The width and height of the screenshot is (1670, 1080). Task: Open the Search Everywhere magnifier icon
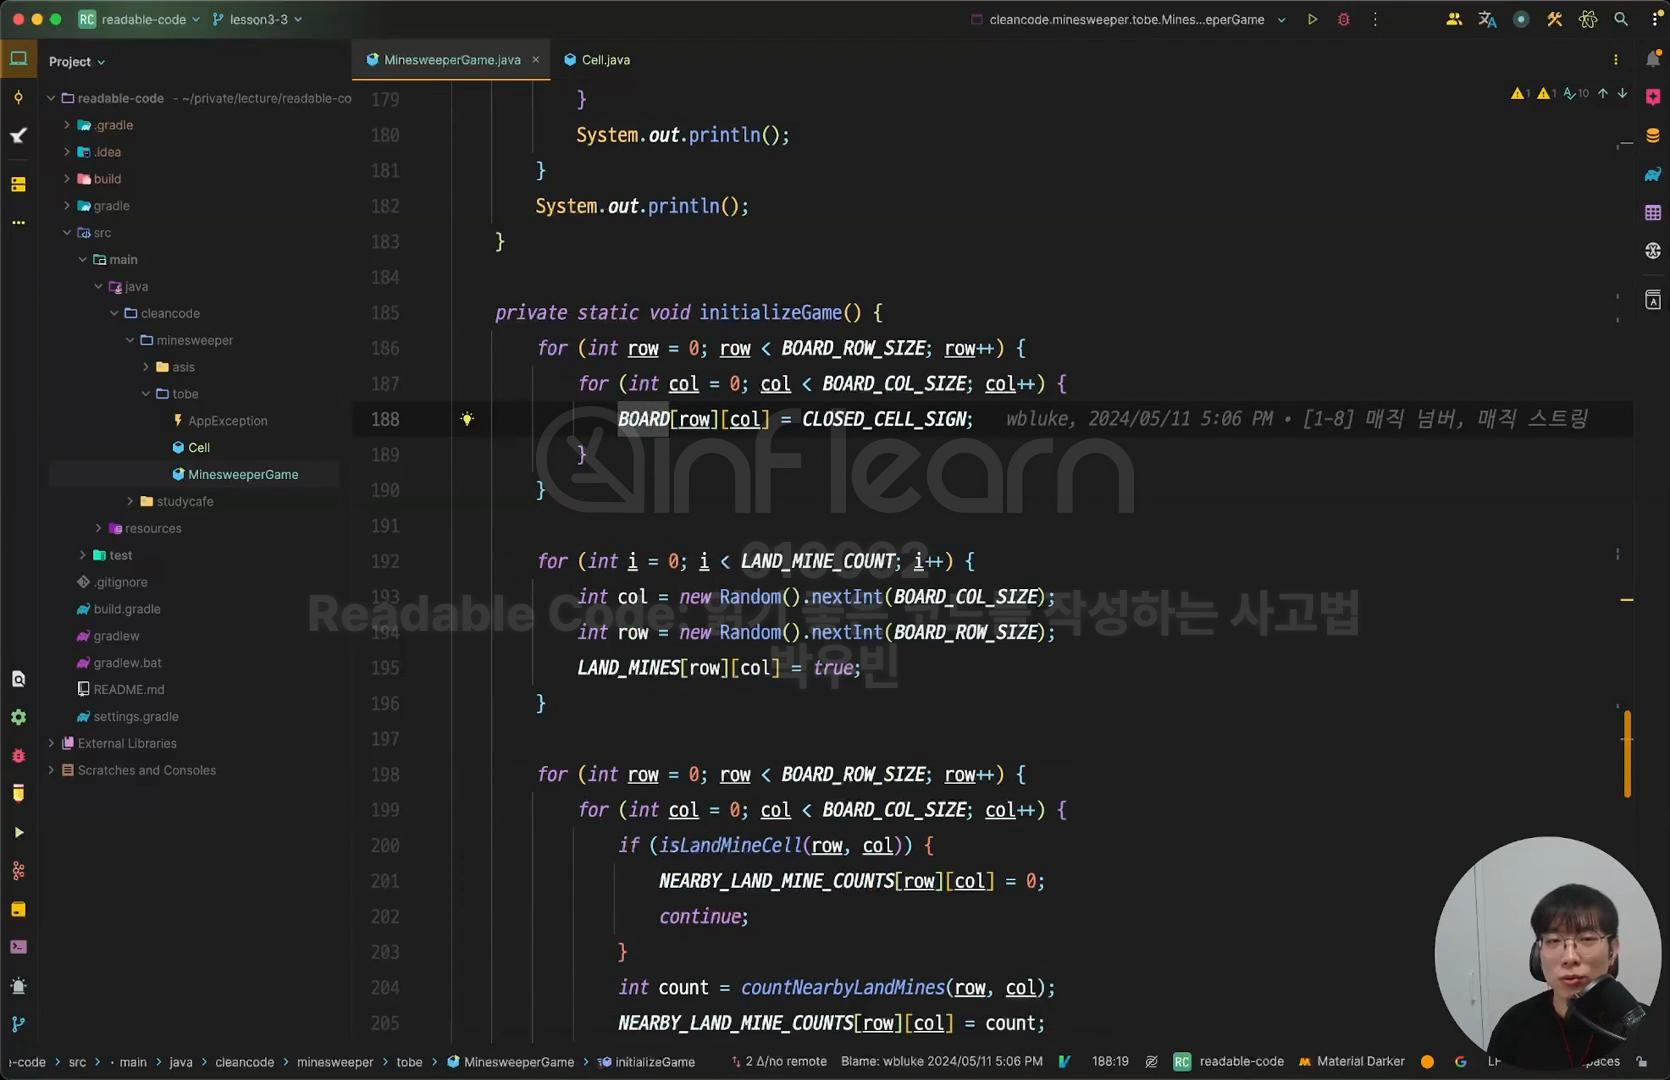pyautogui.click(x=1621, y=19)
